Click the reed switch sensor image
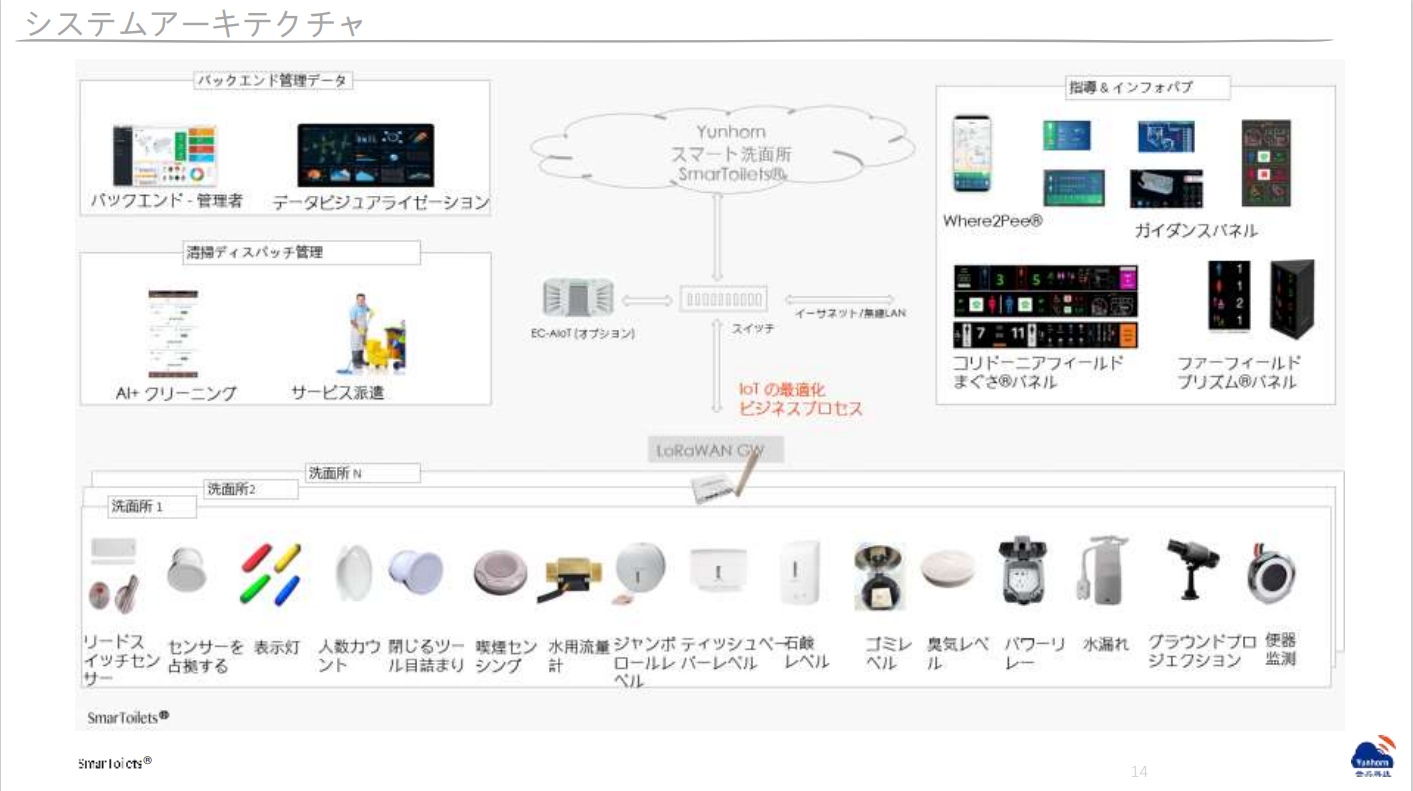The height and width of the screenshot is (791, 1413). point(113,574)
